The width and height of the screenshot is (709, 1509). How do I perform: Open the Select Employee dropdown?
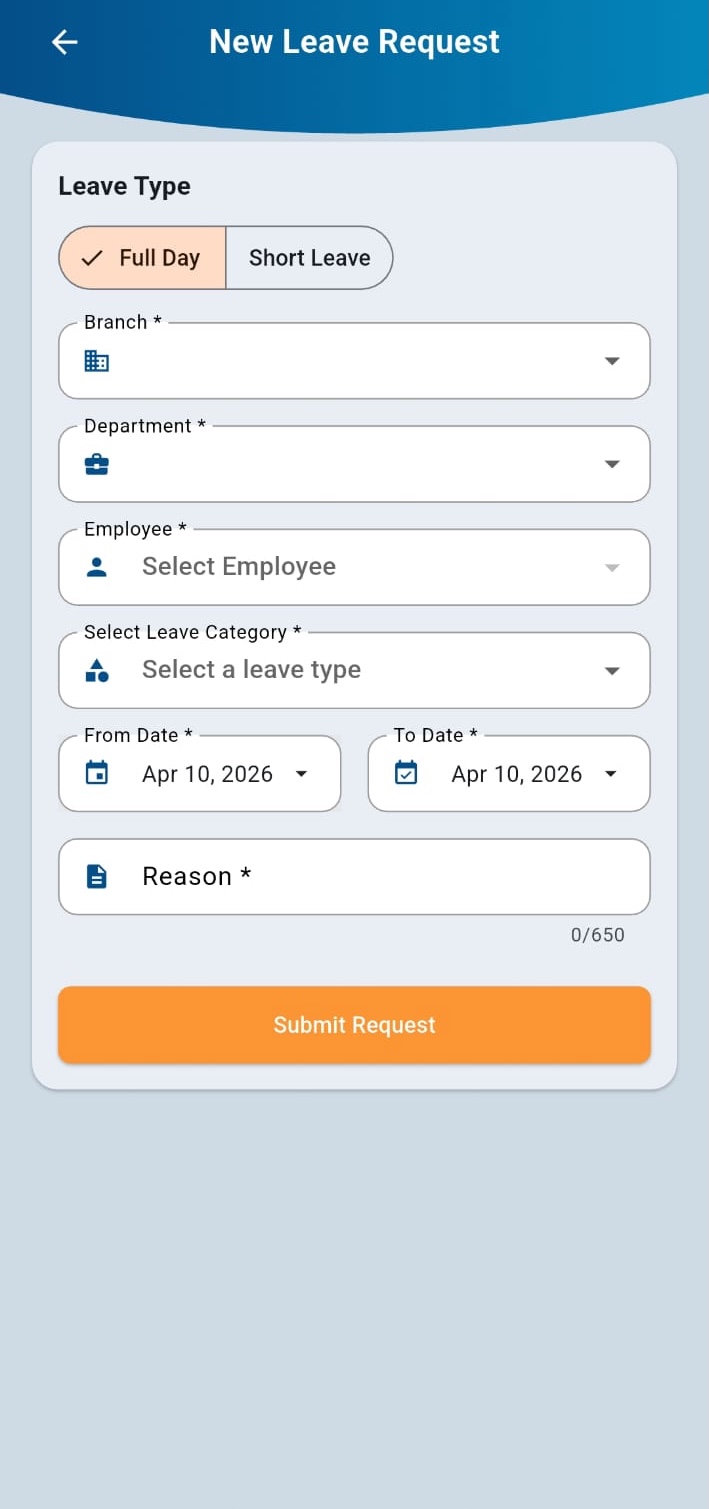(612, 568)
